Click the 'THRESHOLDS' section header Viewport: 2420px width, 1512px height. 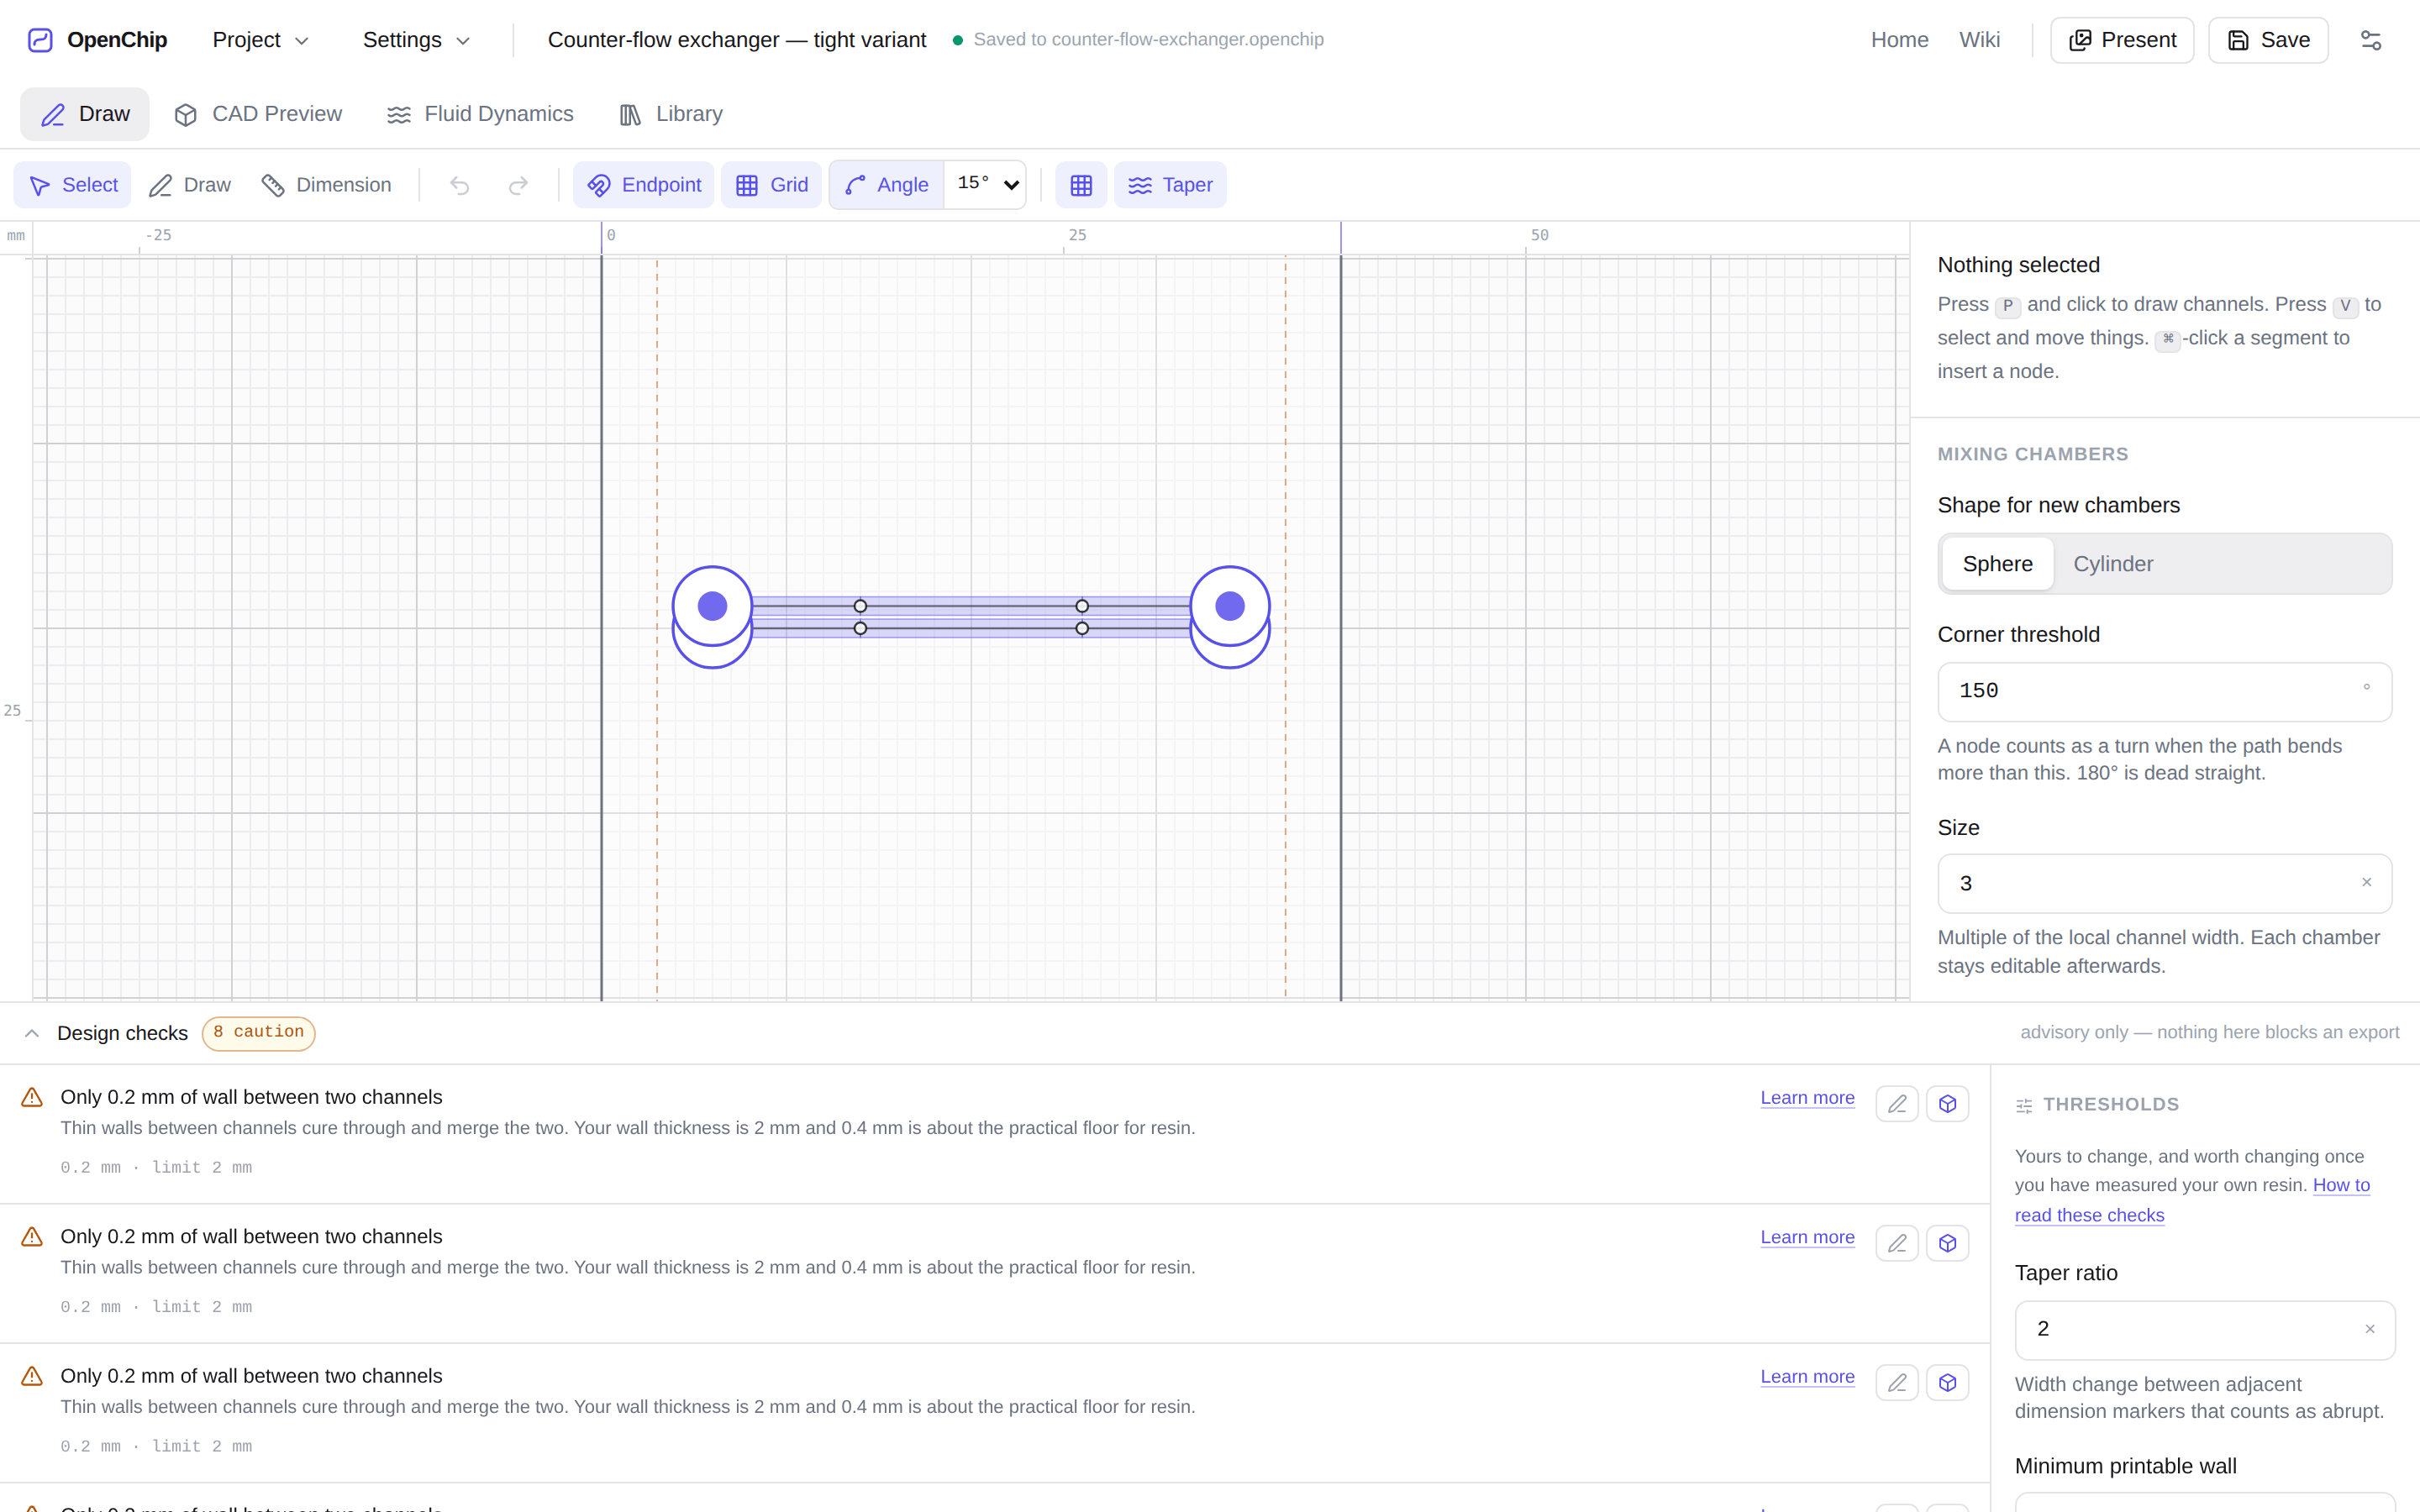pyautogui.click(x=2110, y=1104)
